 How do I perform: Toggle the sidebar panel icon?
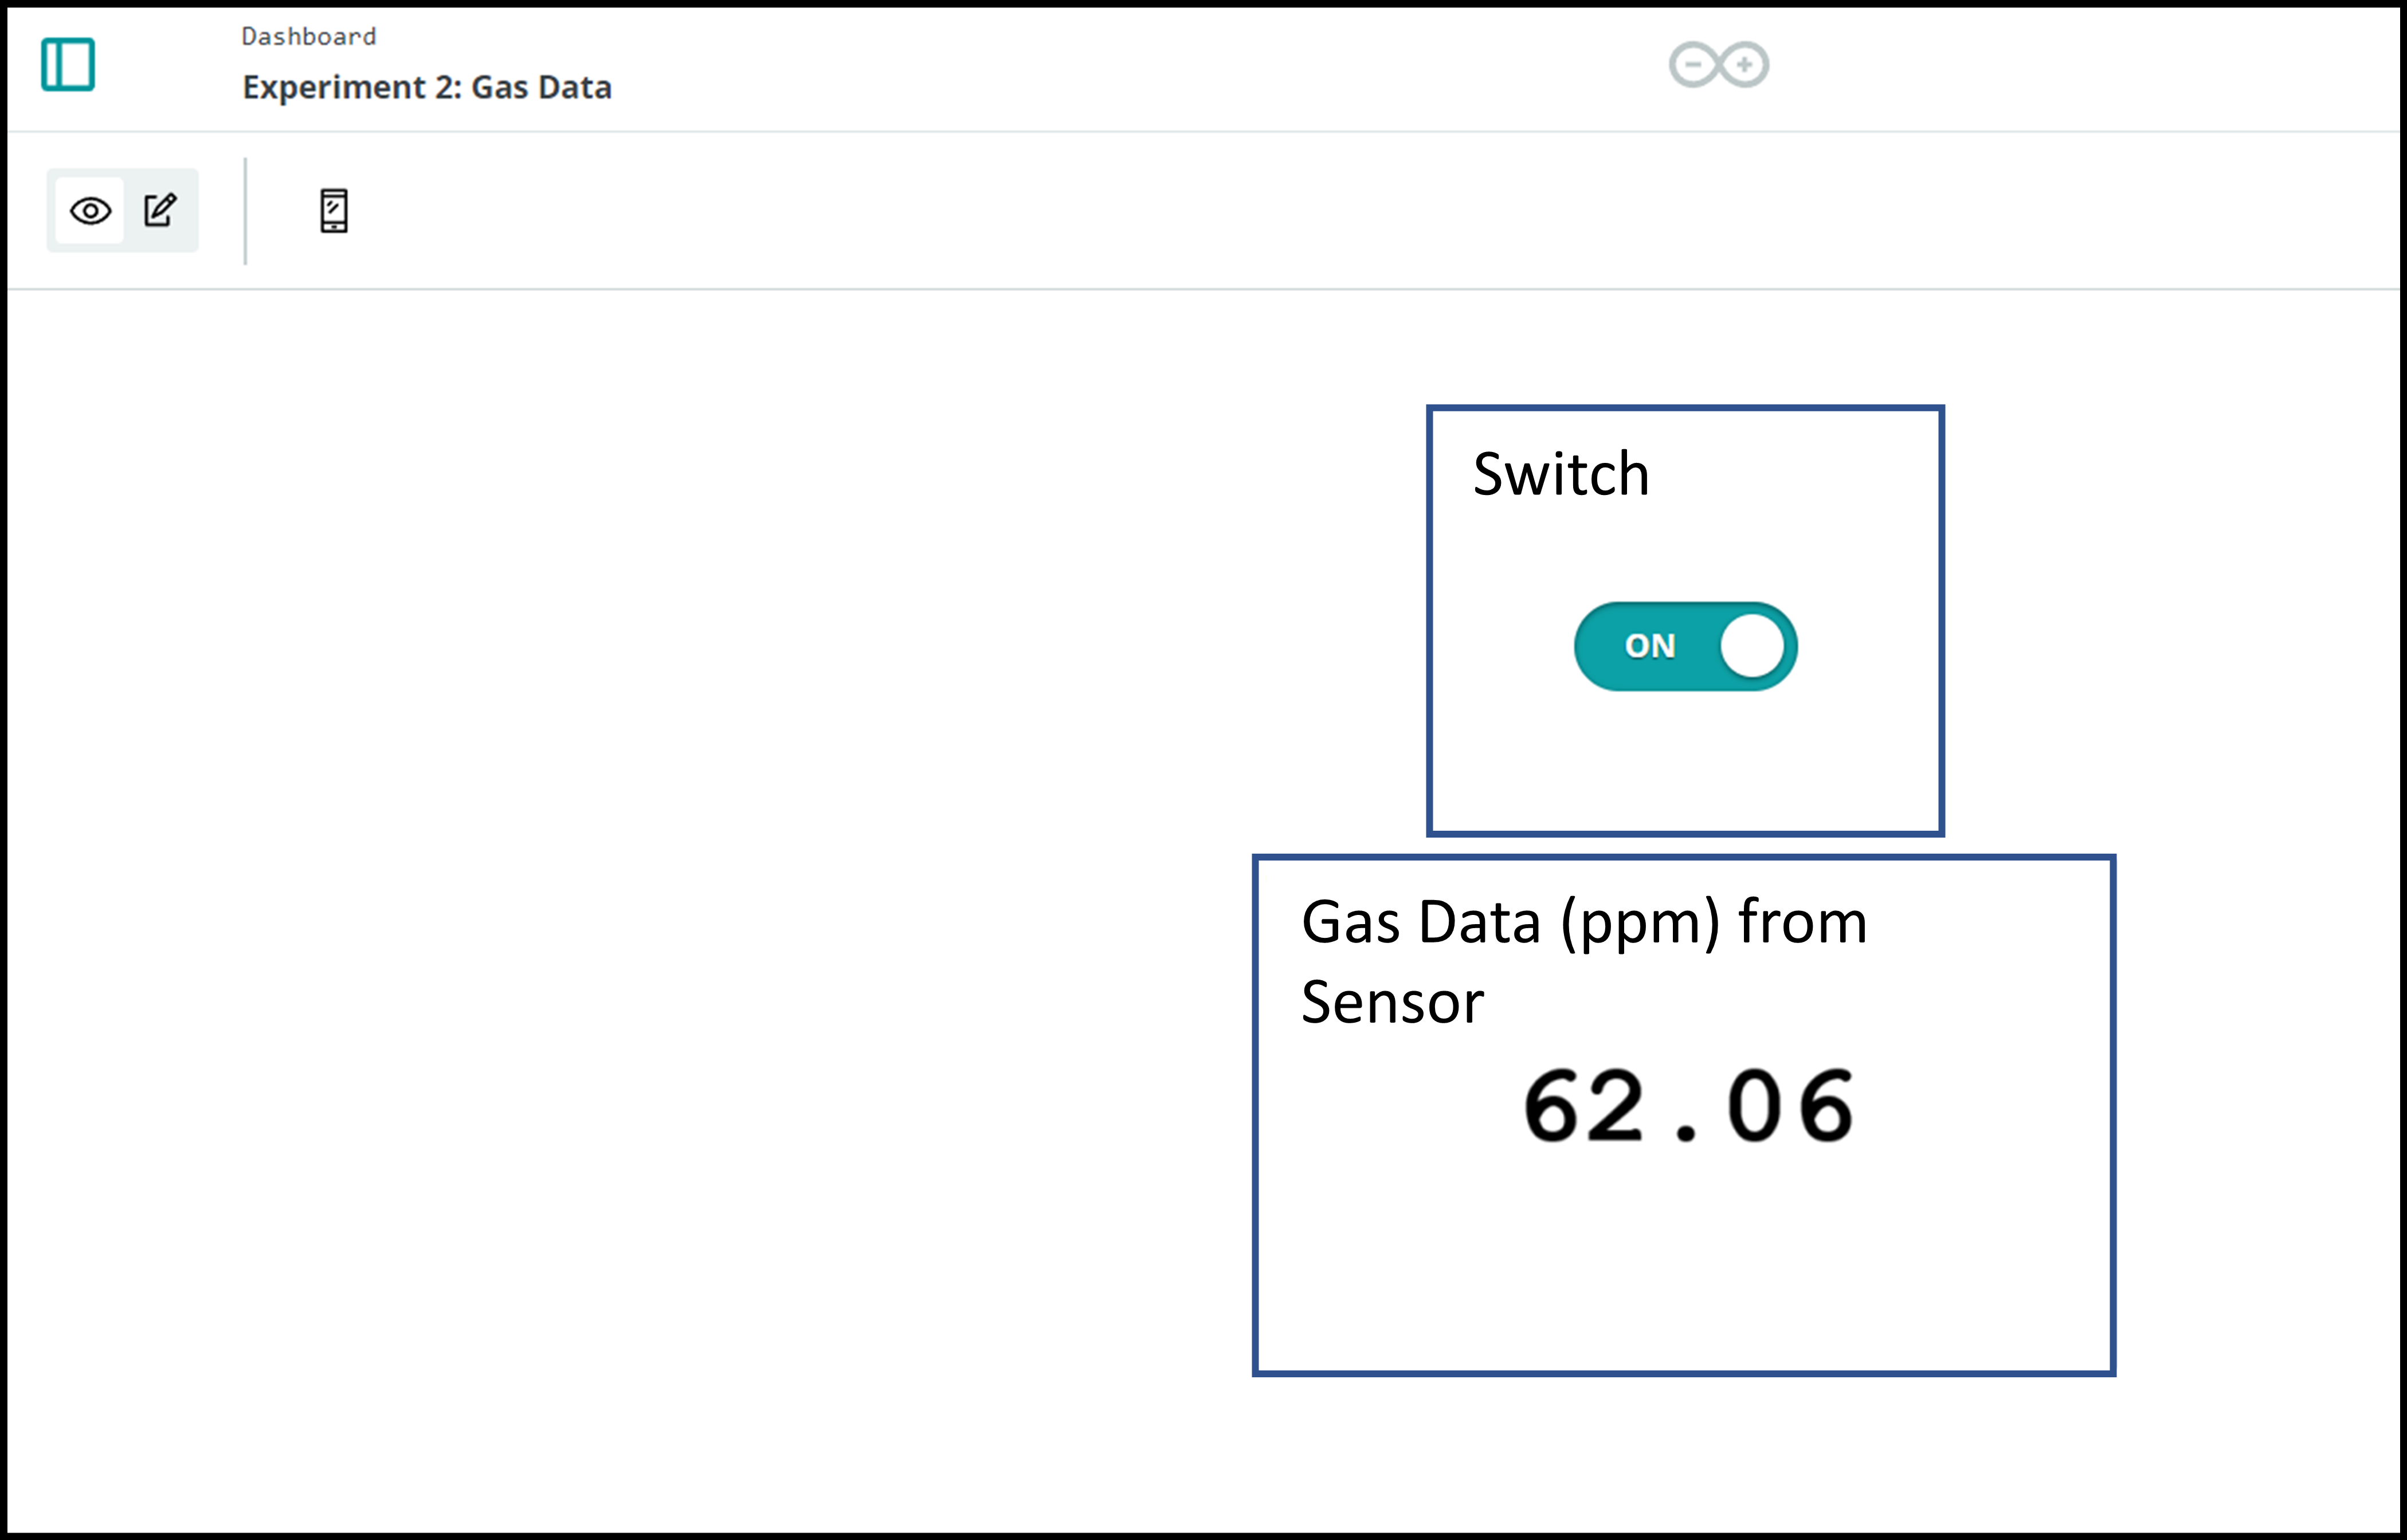tap(68, 64)
